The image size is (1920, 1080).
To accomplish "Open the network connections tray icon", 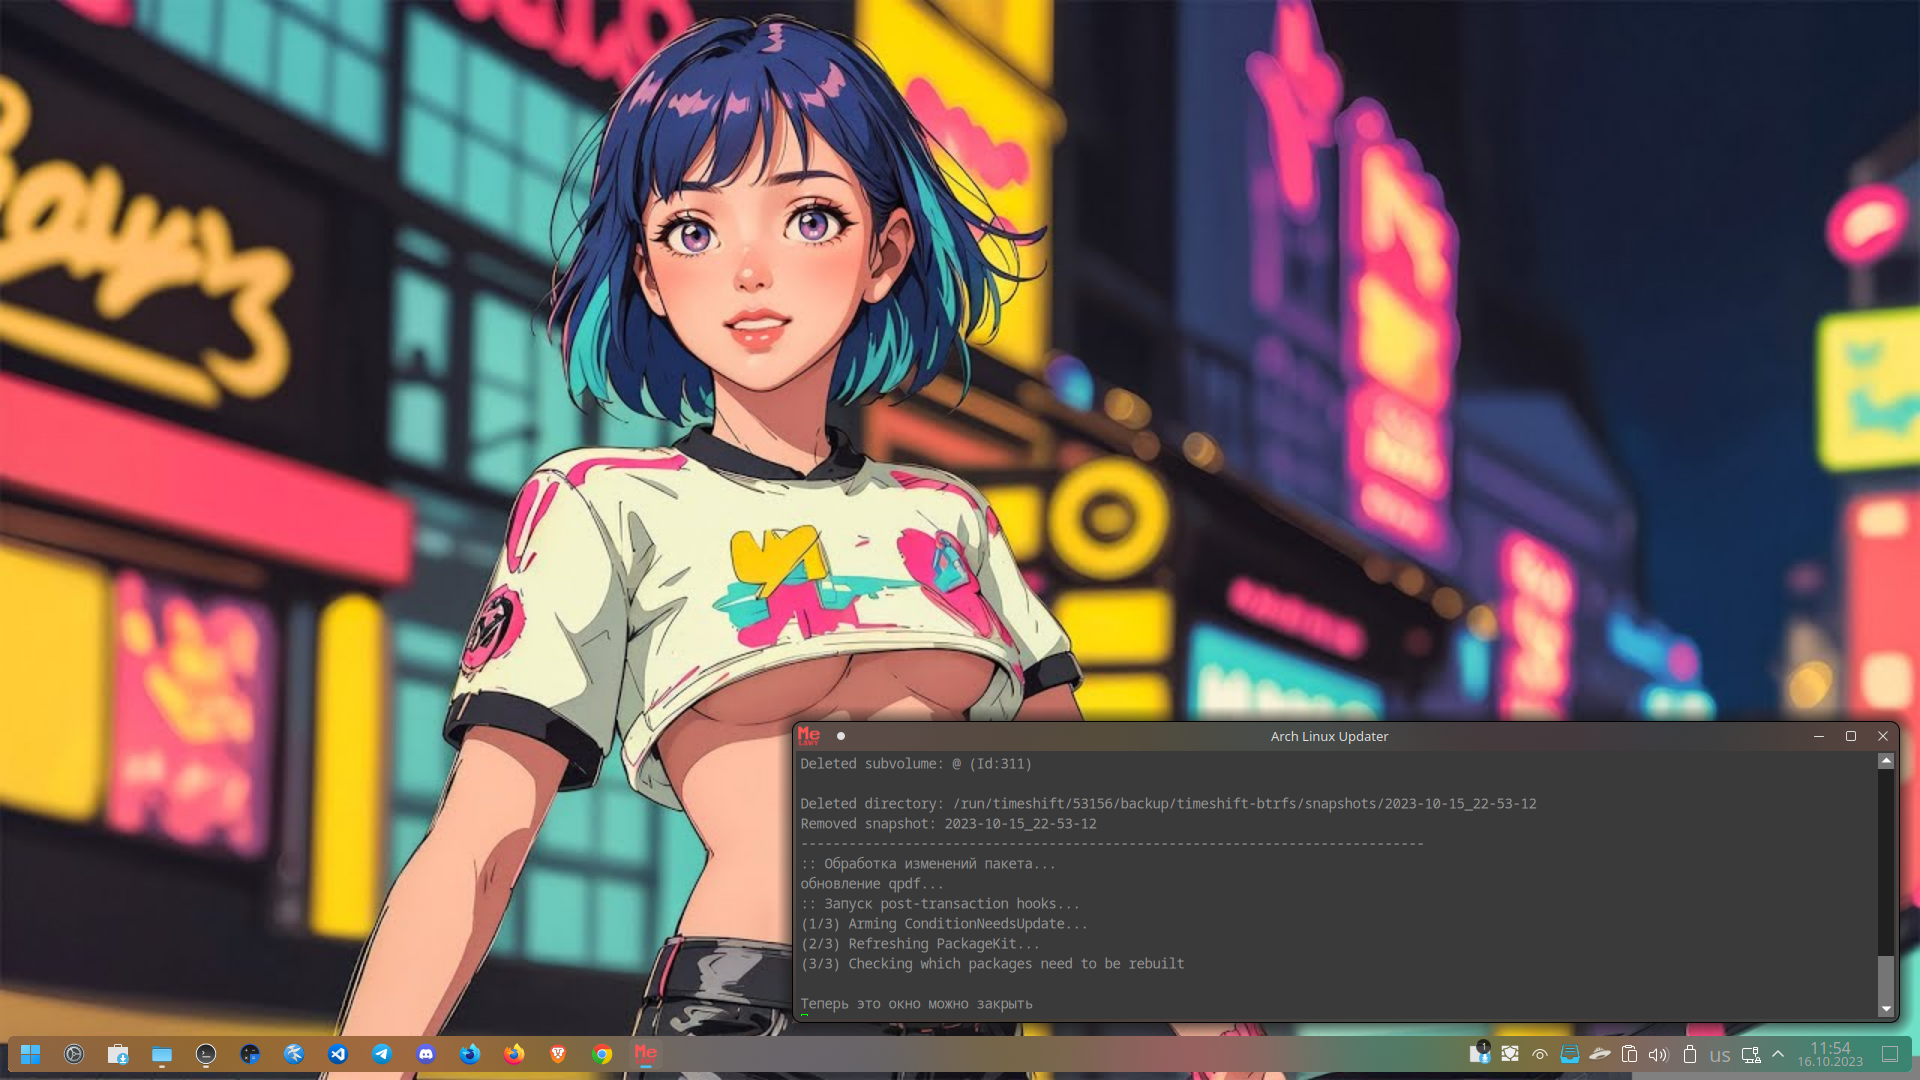I will [x=1750, y=1054].
